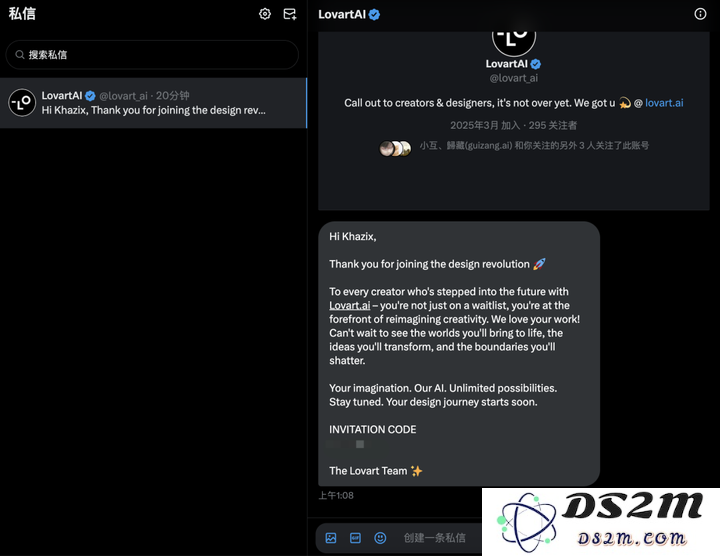Viewport: 720px width, 556px height.
Task: Add a GIF to message
Action: coord(355,538)
